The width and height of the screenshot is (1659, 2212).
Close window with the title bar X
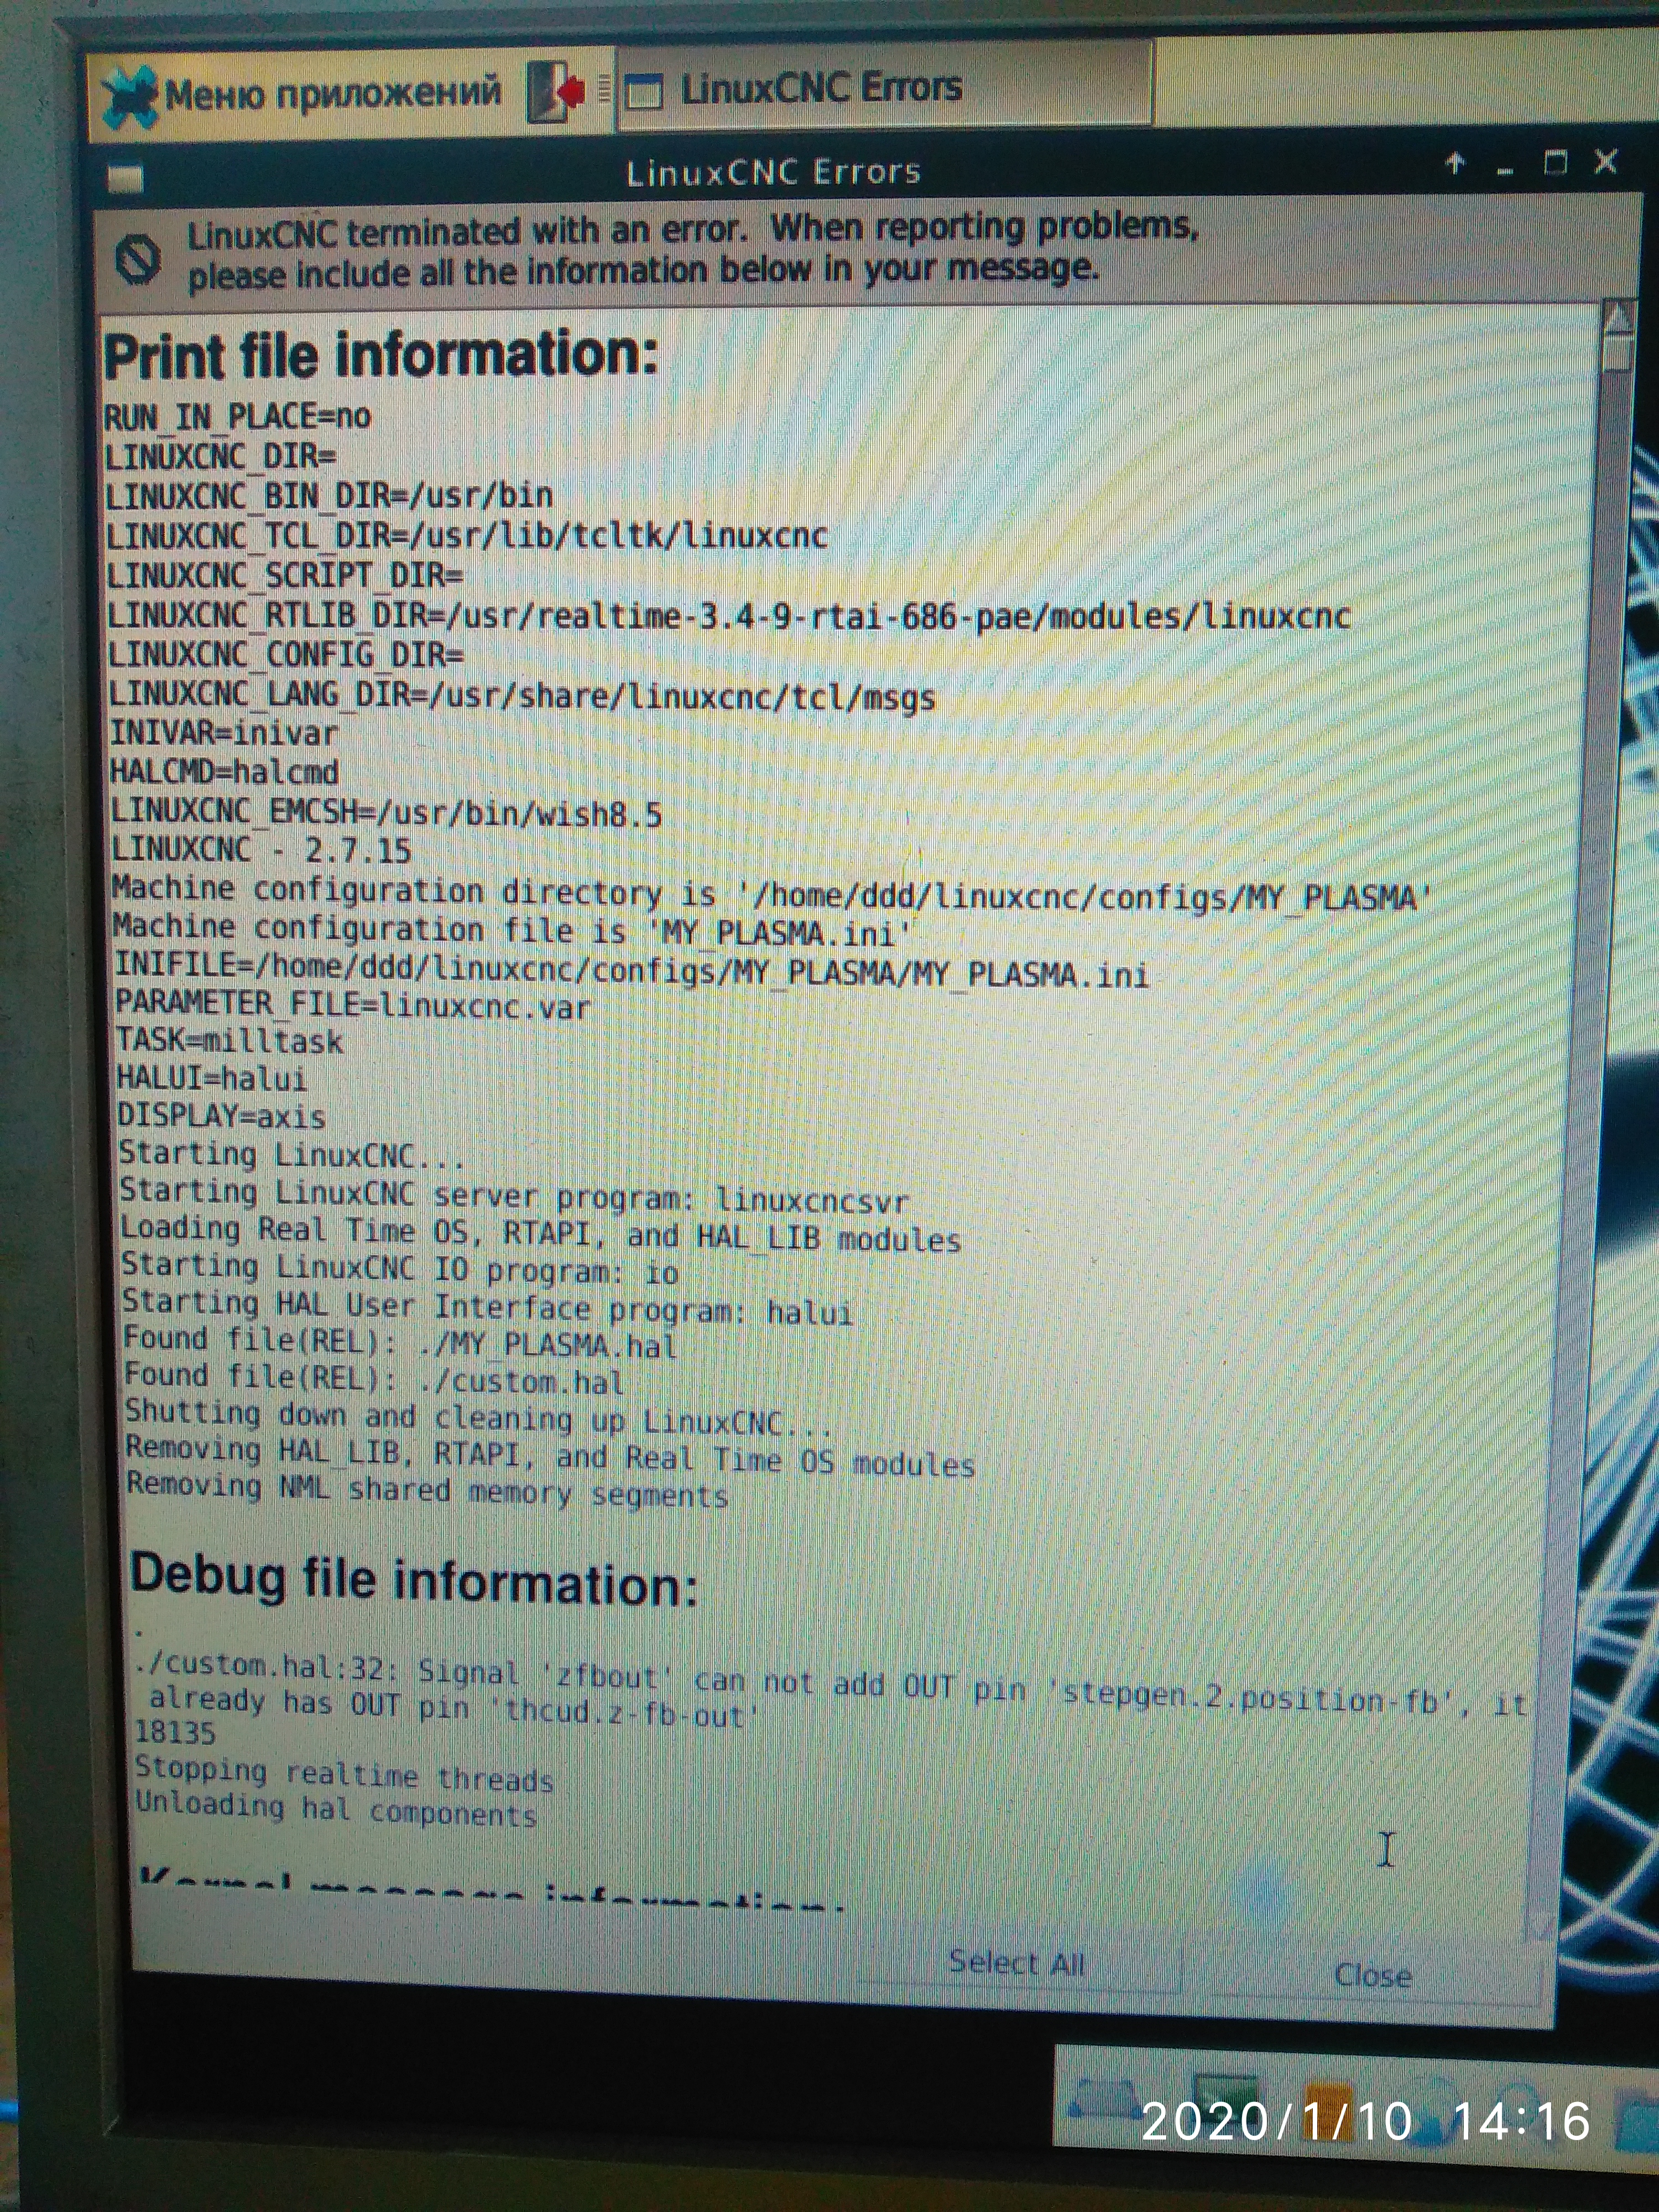coord(1606,161)
